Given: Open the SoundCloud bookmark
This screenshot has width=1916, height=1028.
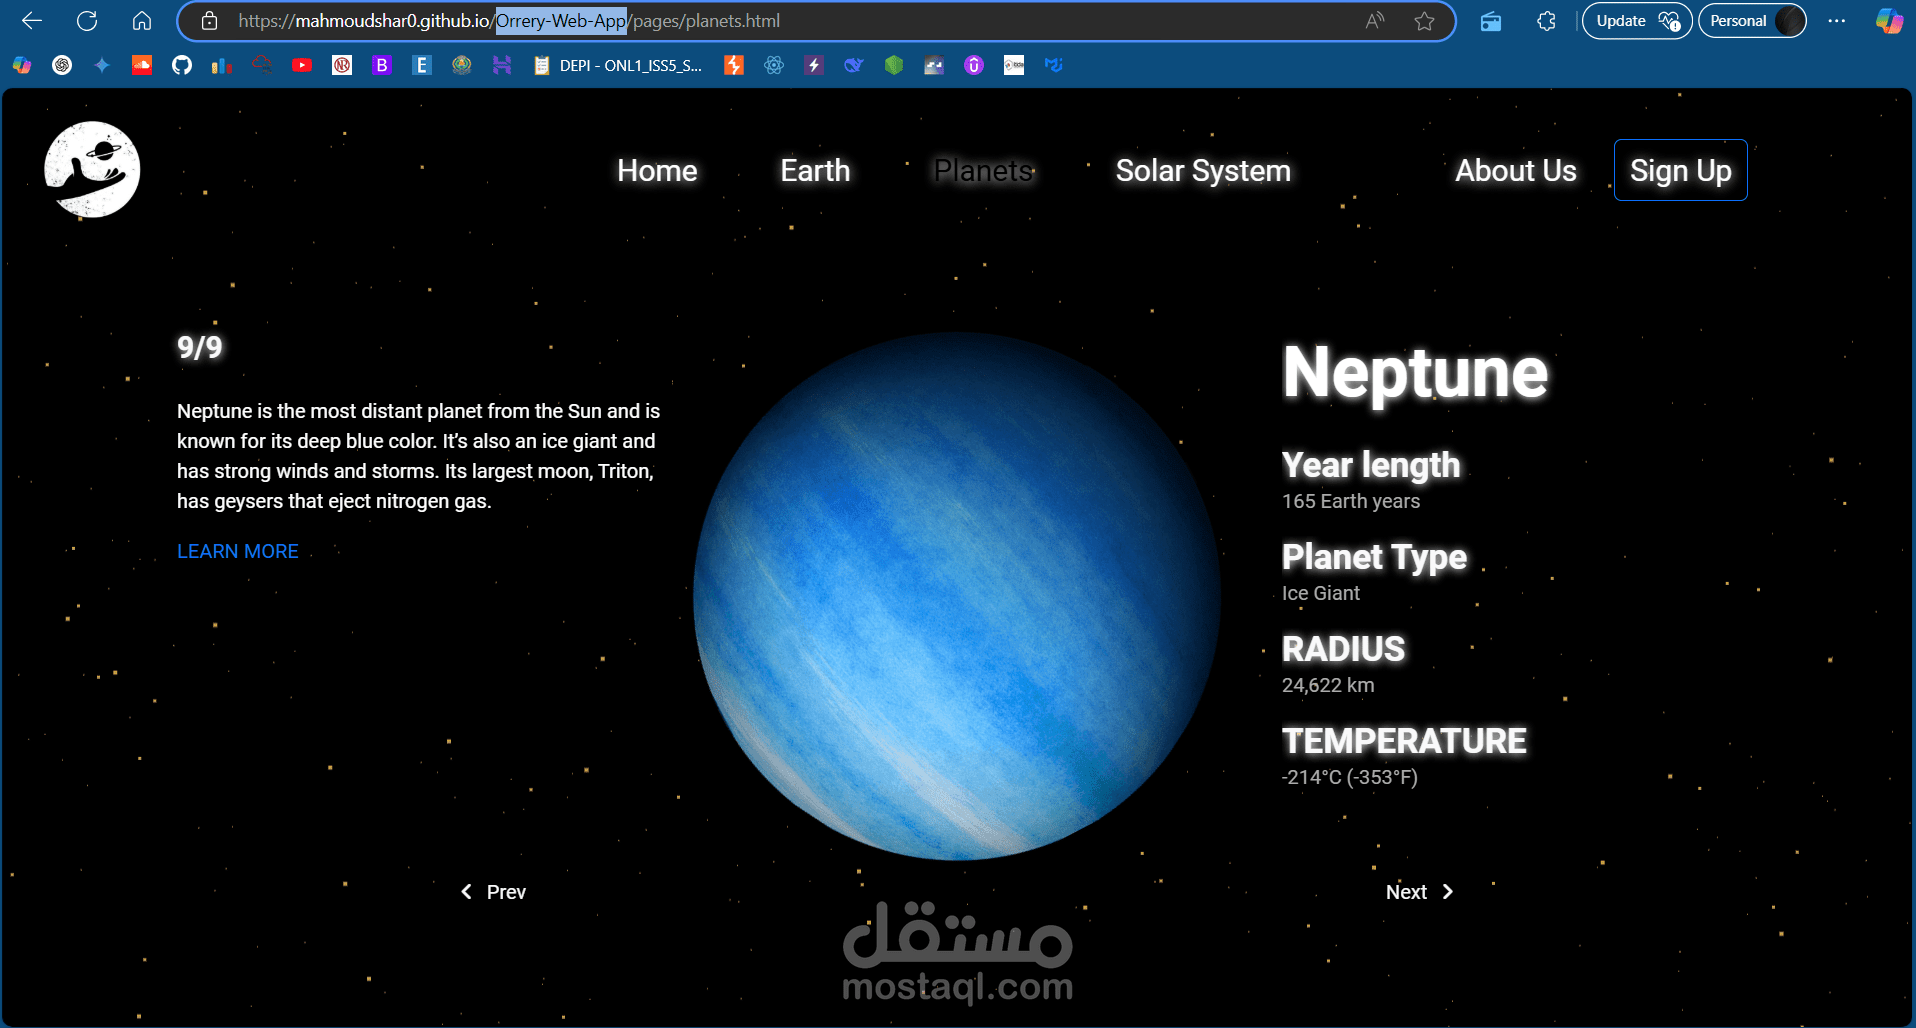Looking at the screenshot, I should click(x=141, y=65).
